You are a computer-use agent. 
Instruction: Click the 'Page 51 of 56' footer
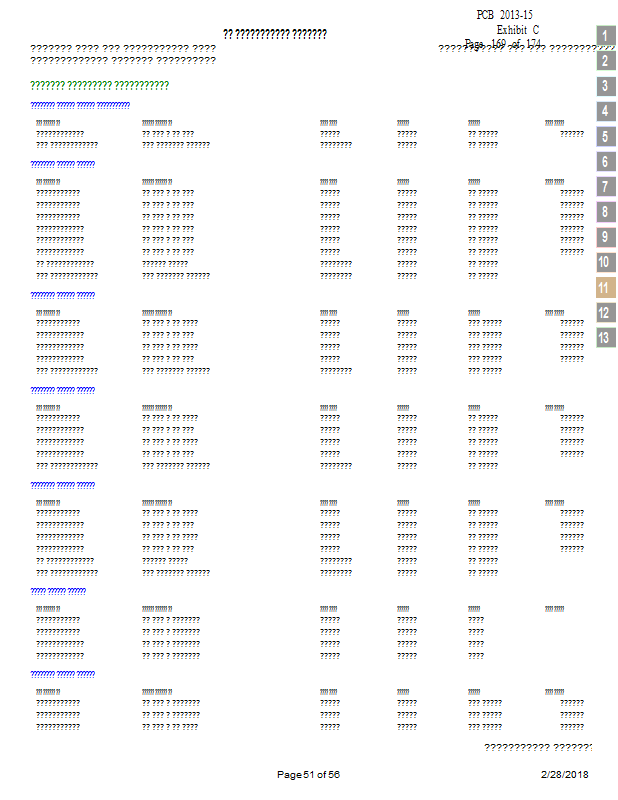coord(308,775)
